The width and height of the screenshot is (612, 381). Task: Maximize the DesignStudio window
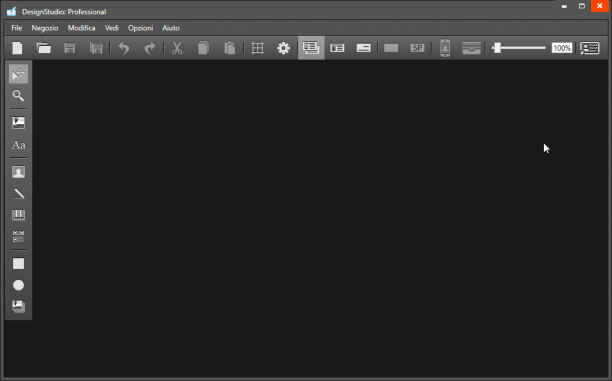582,6
